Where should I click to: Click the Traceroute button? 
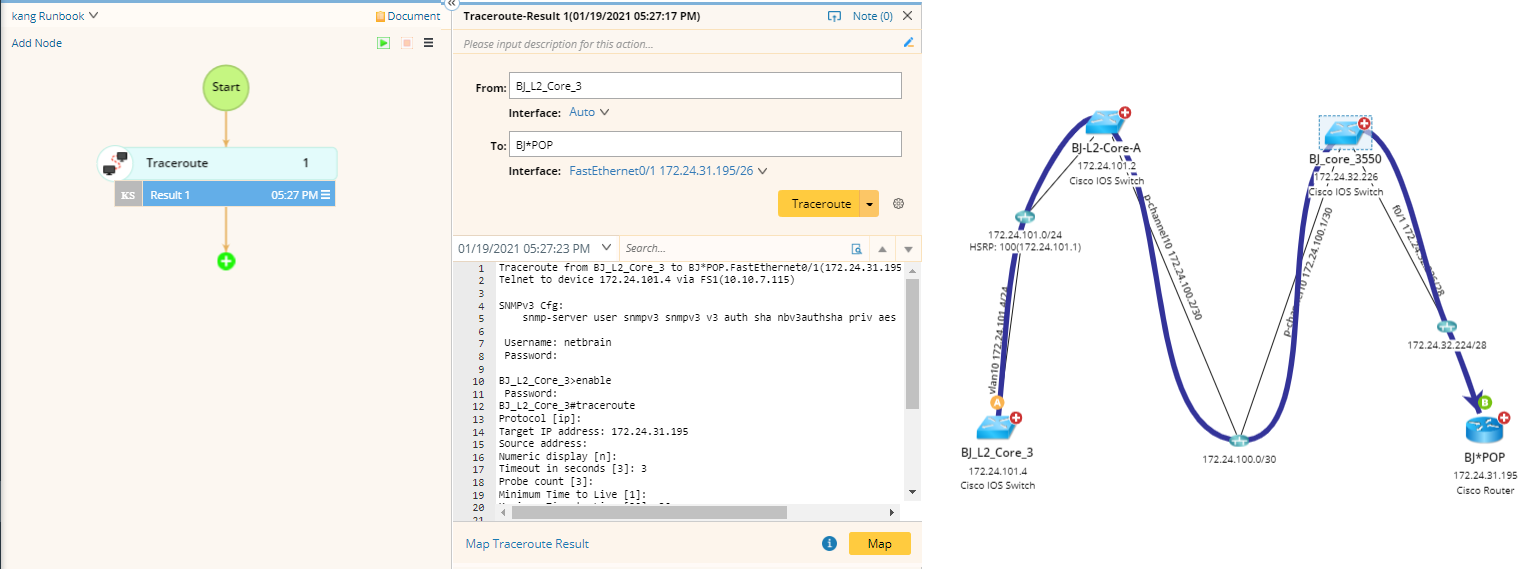click(821, 203)
